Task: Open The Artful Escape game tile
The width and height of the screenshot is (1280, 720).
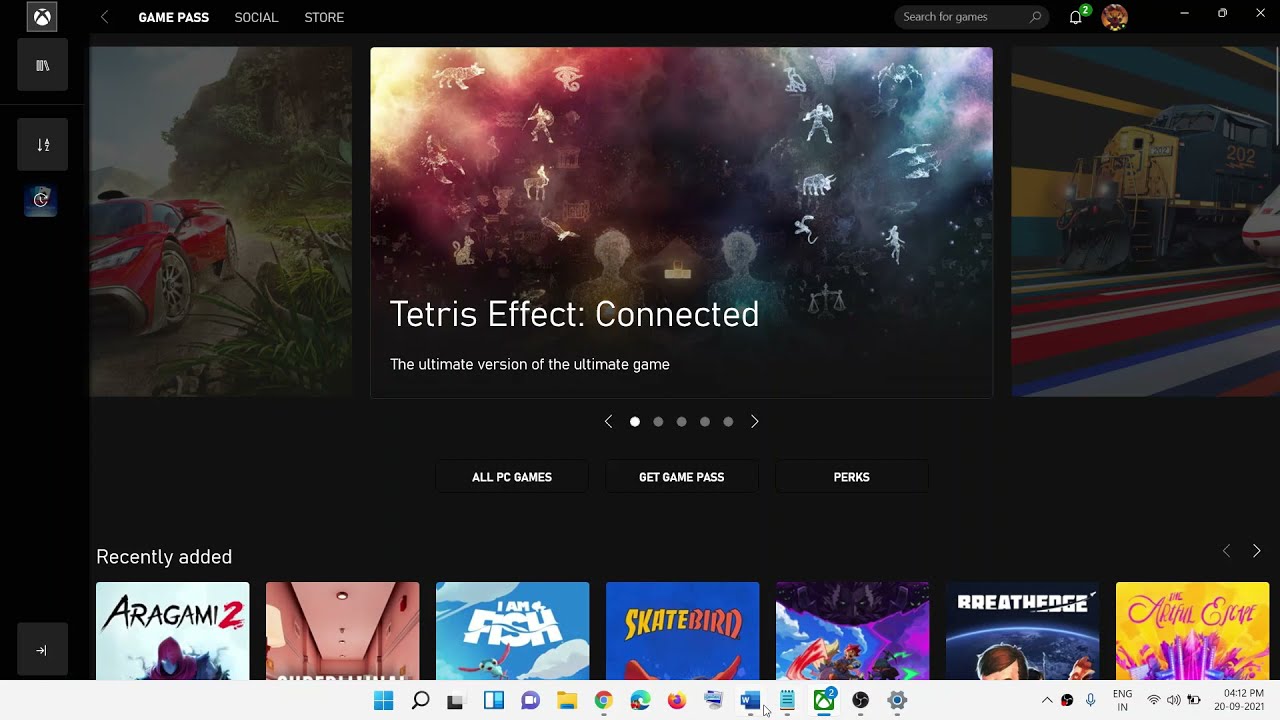Action: tap(1192, 631)
